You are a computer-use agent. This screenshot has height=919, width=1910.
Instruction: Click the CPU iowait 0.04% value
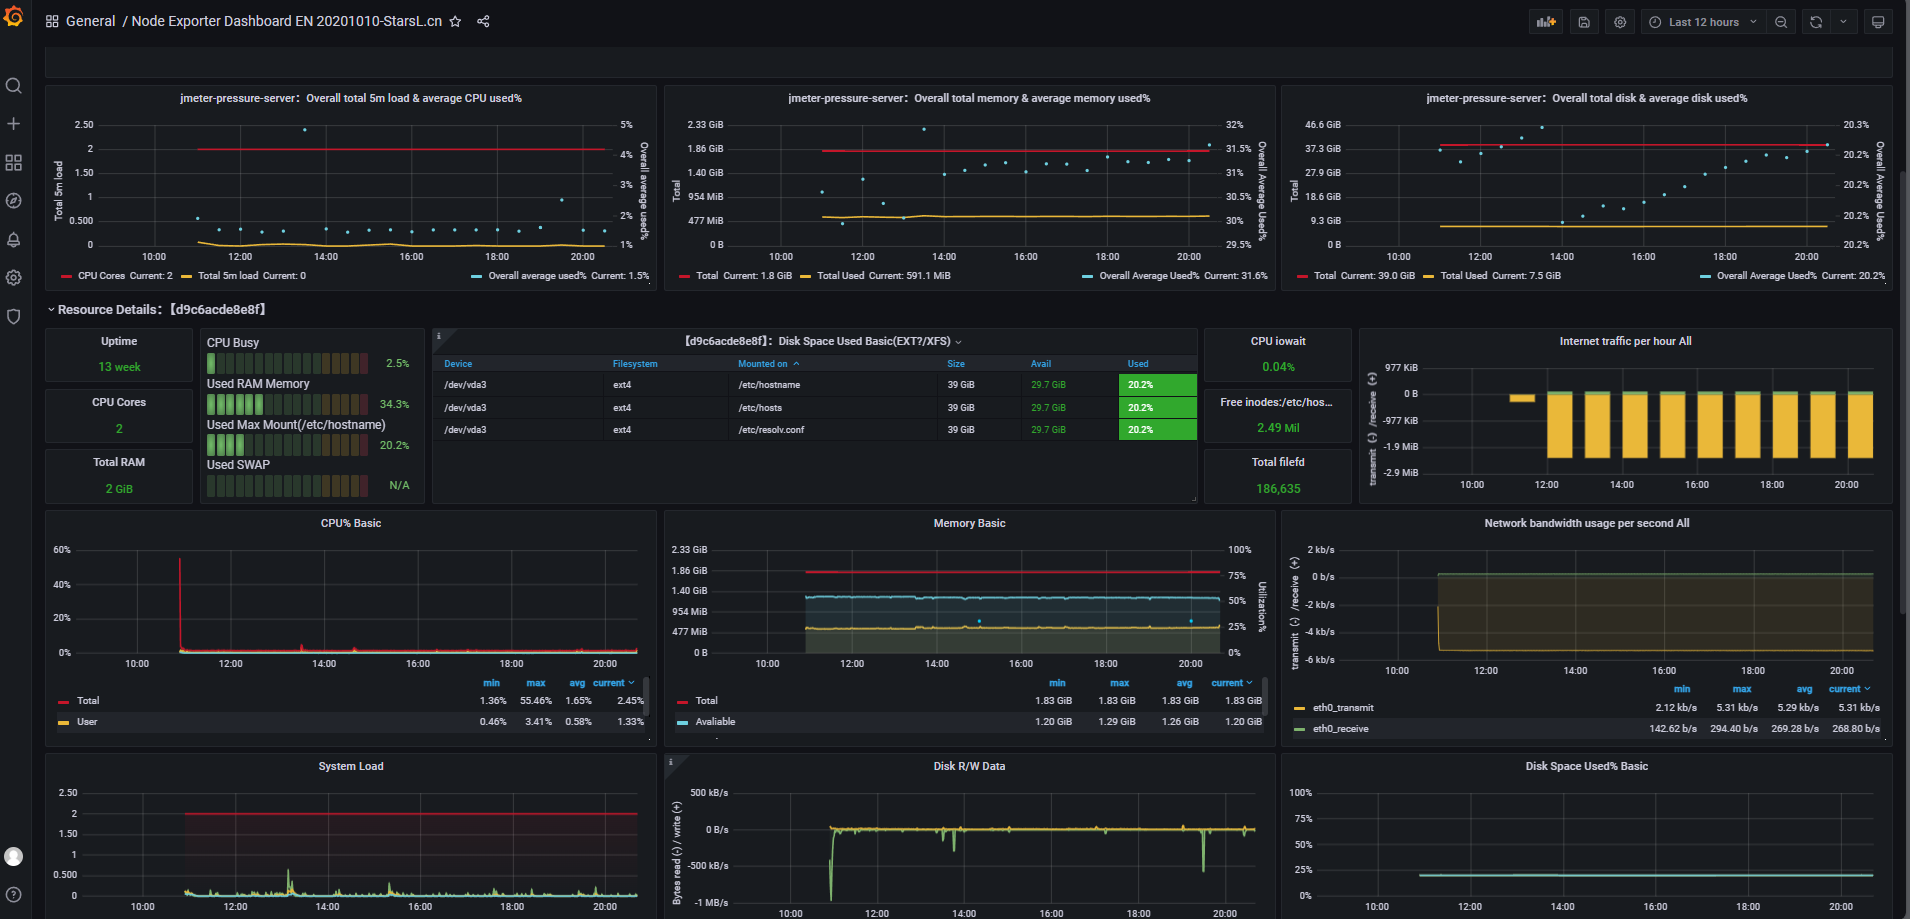click(x=1278, y=367)
